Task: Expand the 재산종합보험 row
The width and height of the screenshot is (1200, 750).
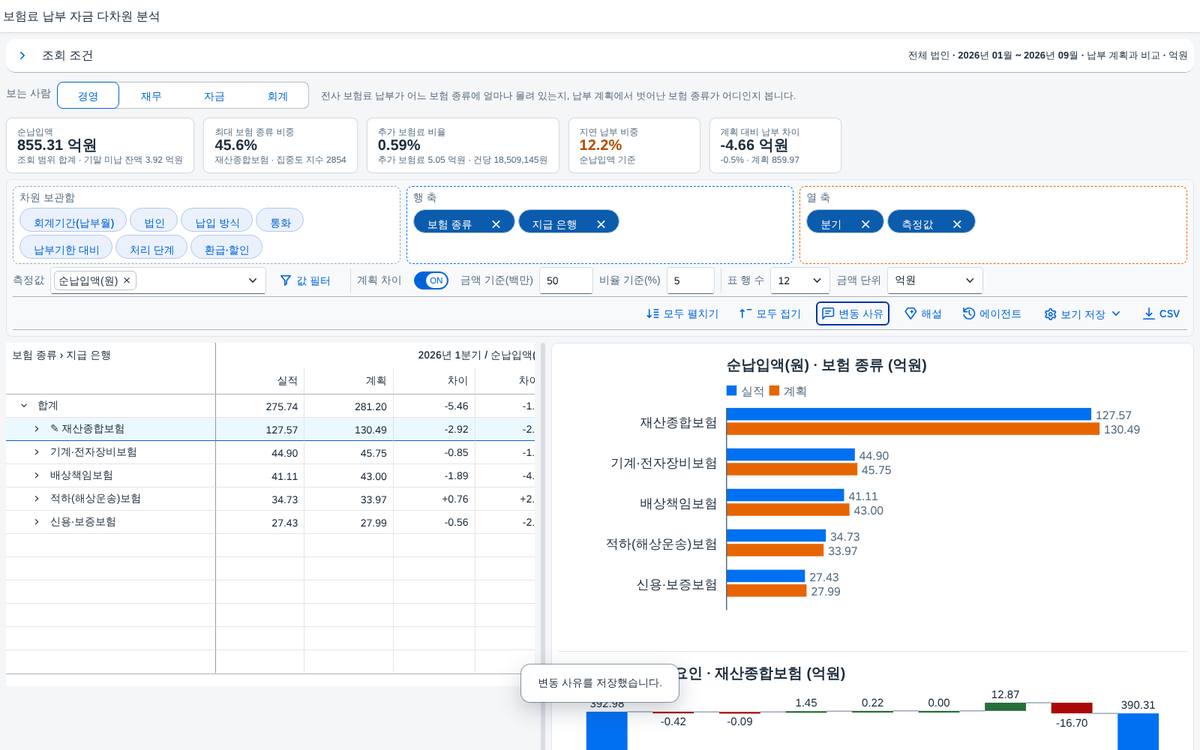Action: click(37, 429)
